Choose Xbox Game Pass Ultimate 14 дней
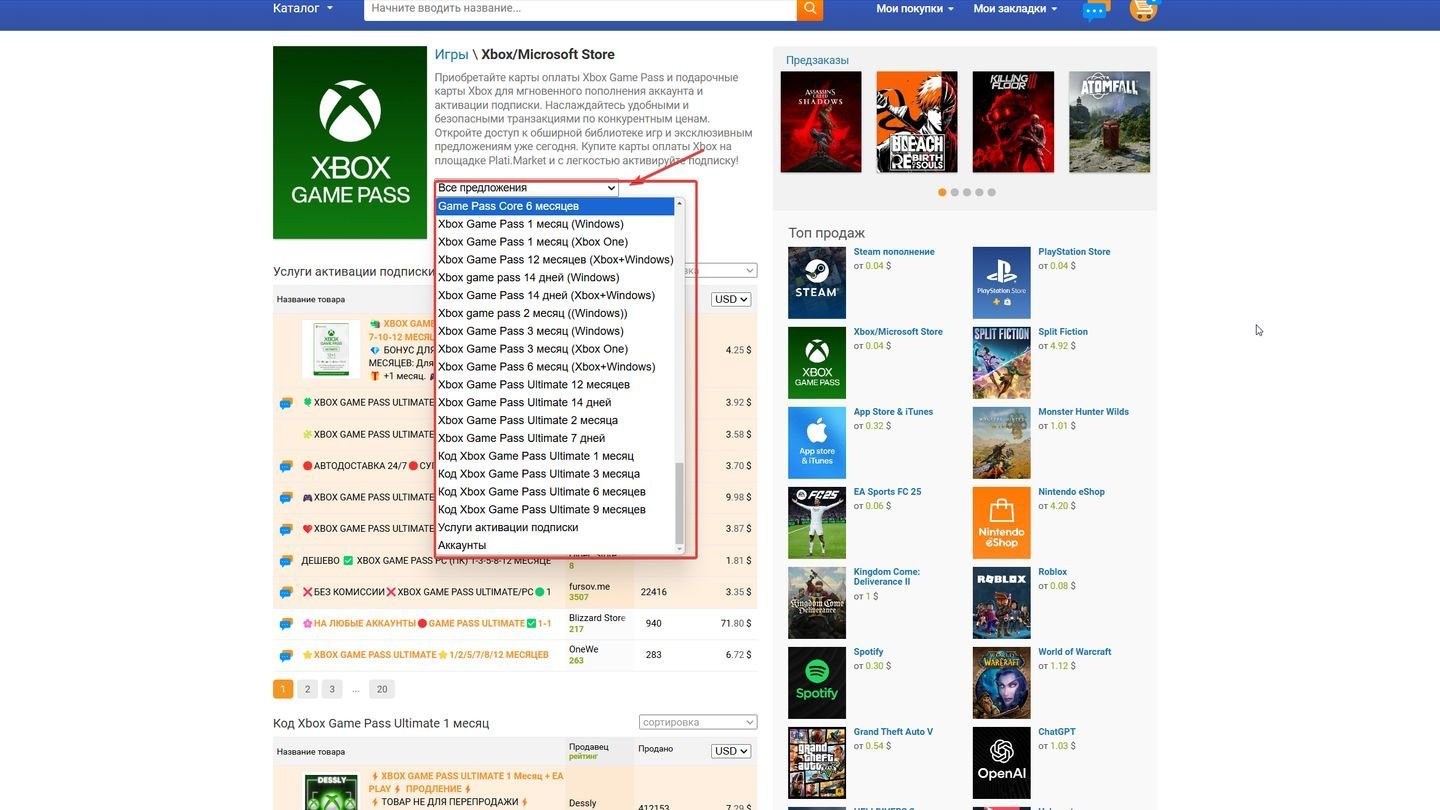 tap(555, 402)
